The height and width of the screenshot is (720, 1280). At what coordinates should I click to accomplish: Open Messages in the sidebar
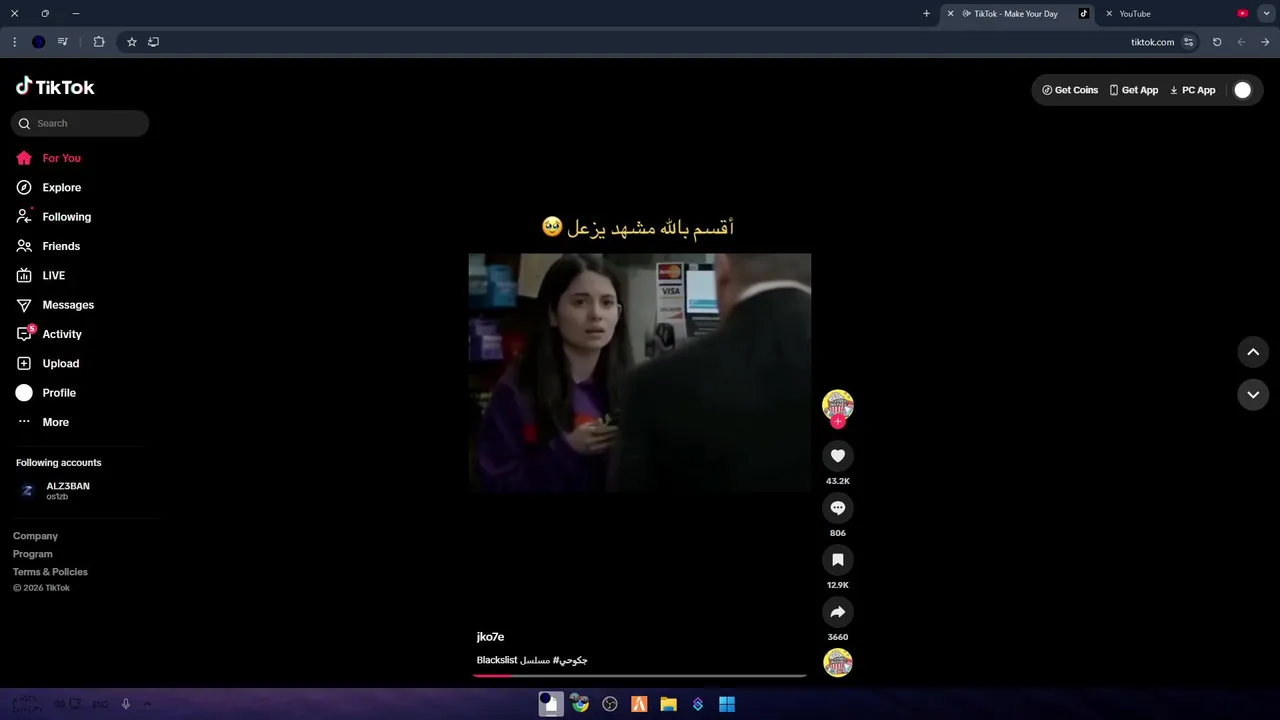click(x=54, y=305)
